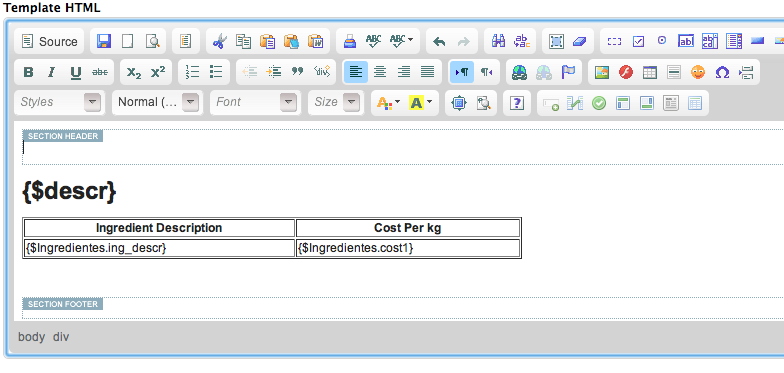Image resolution: width=784 pixels, height=373 pixels.
Task: Insert a form button
Action: 758,42
